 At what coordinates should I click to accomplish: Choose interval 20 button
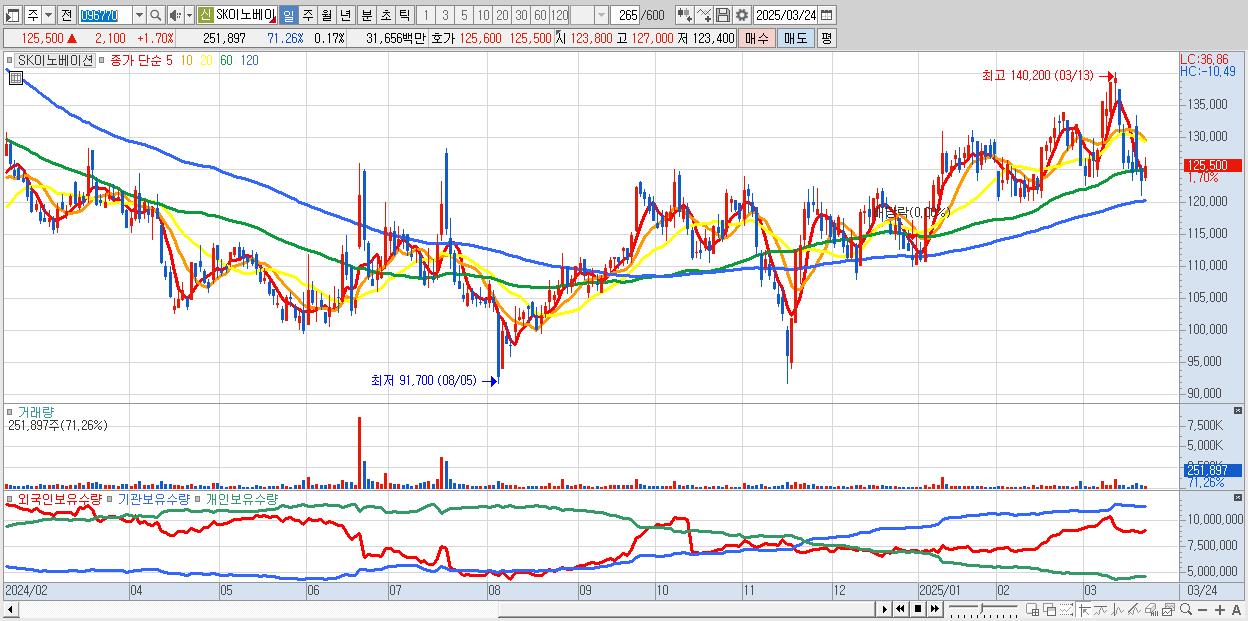[x=502, y=15]
